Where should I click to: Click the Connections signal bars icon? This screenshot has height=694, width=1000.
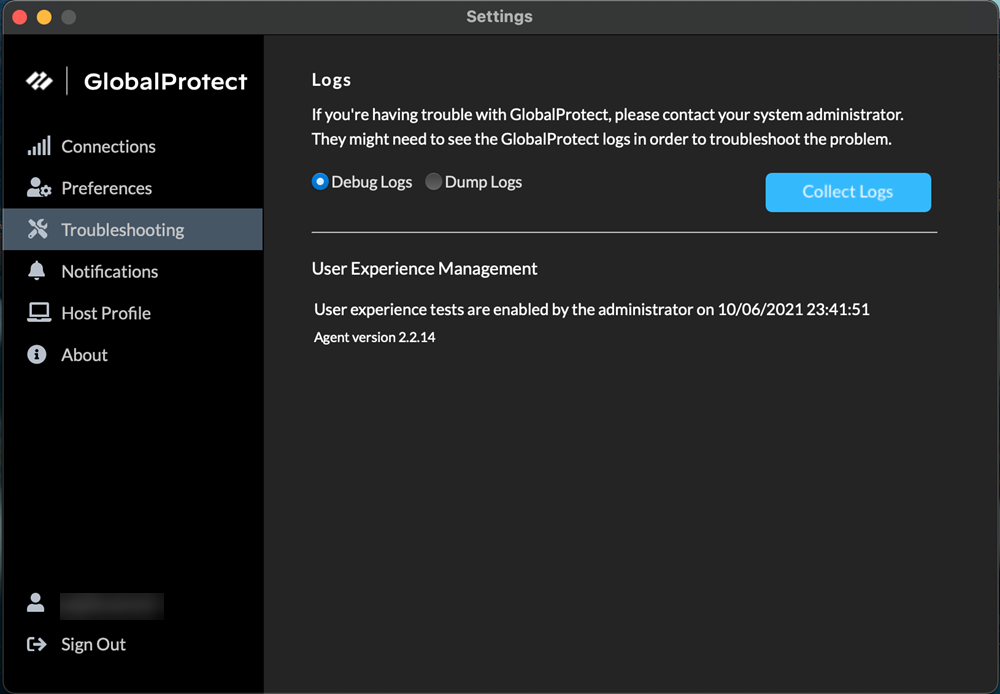point(38,147)
